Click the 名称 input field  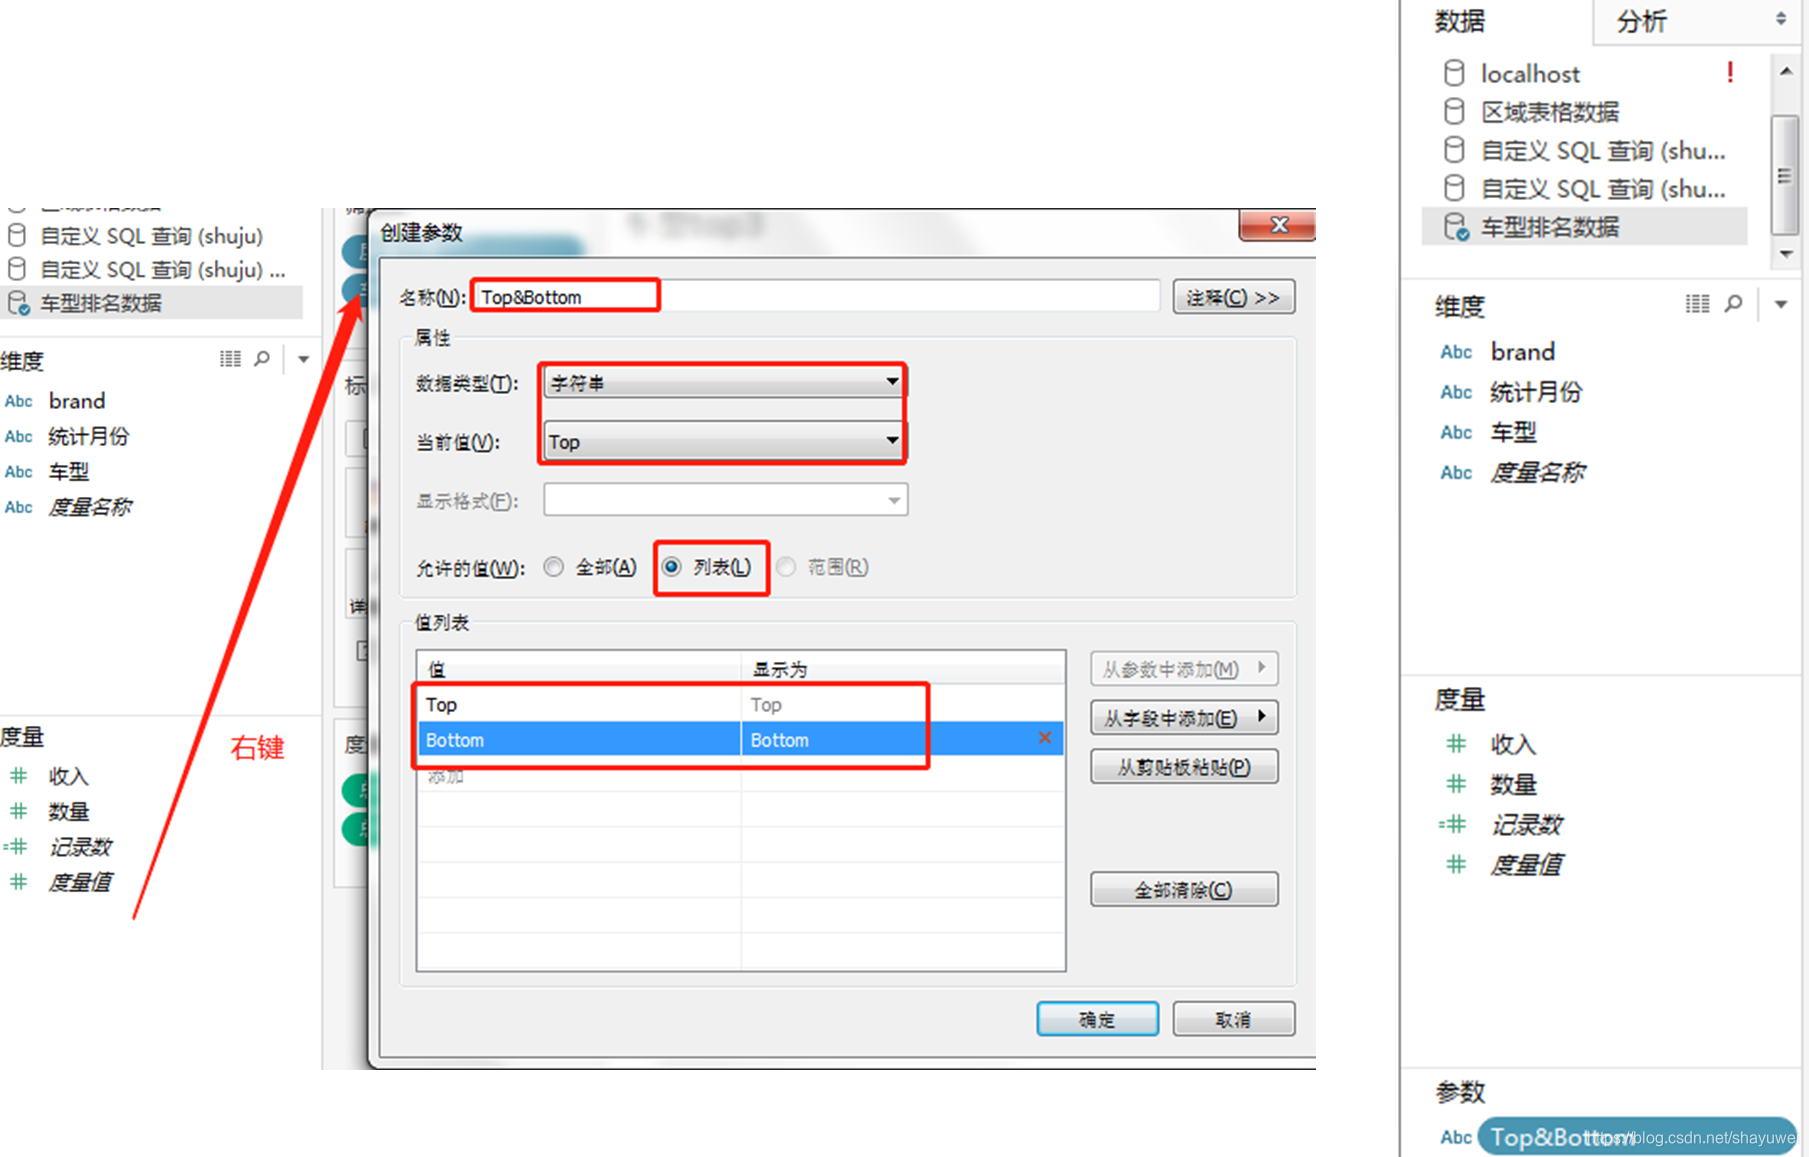point(815,296)
